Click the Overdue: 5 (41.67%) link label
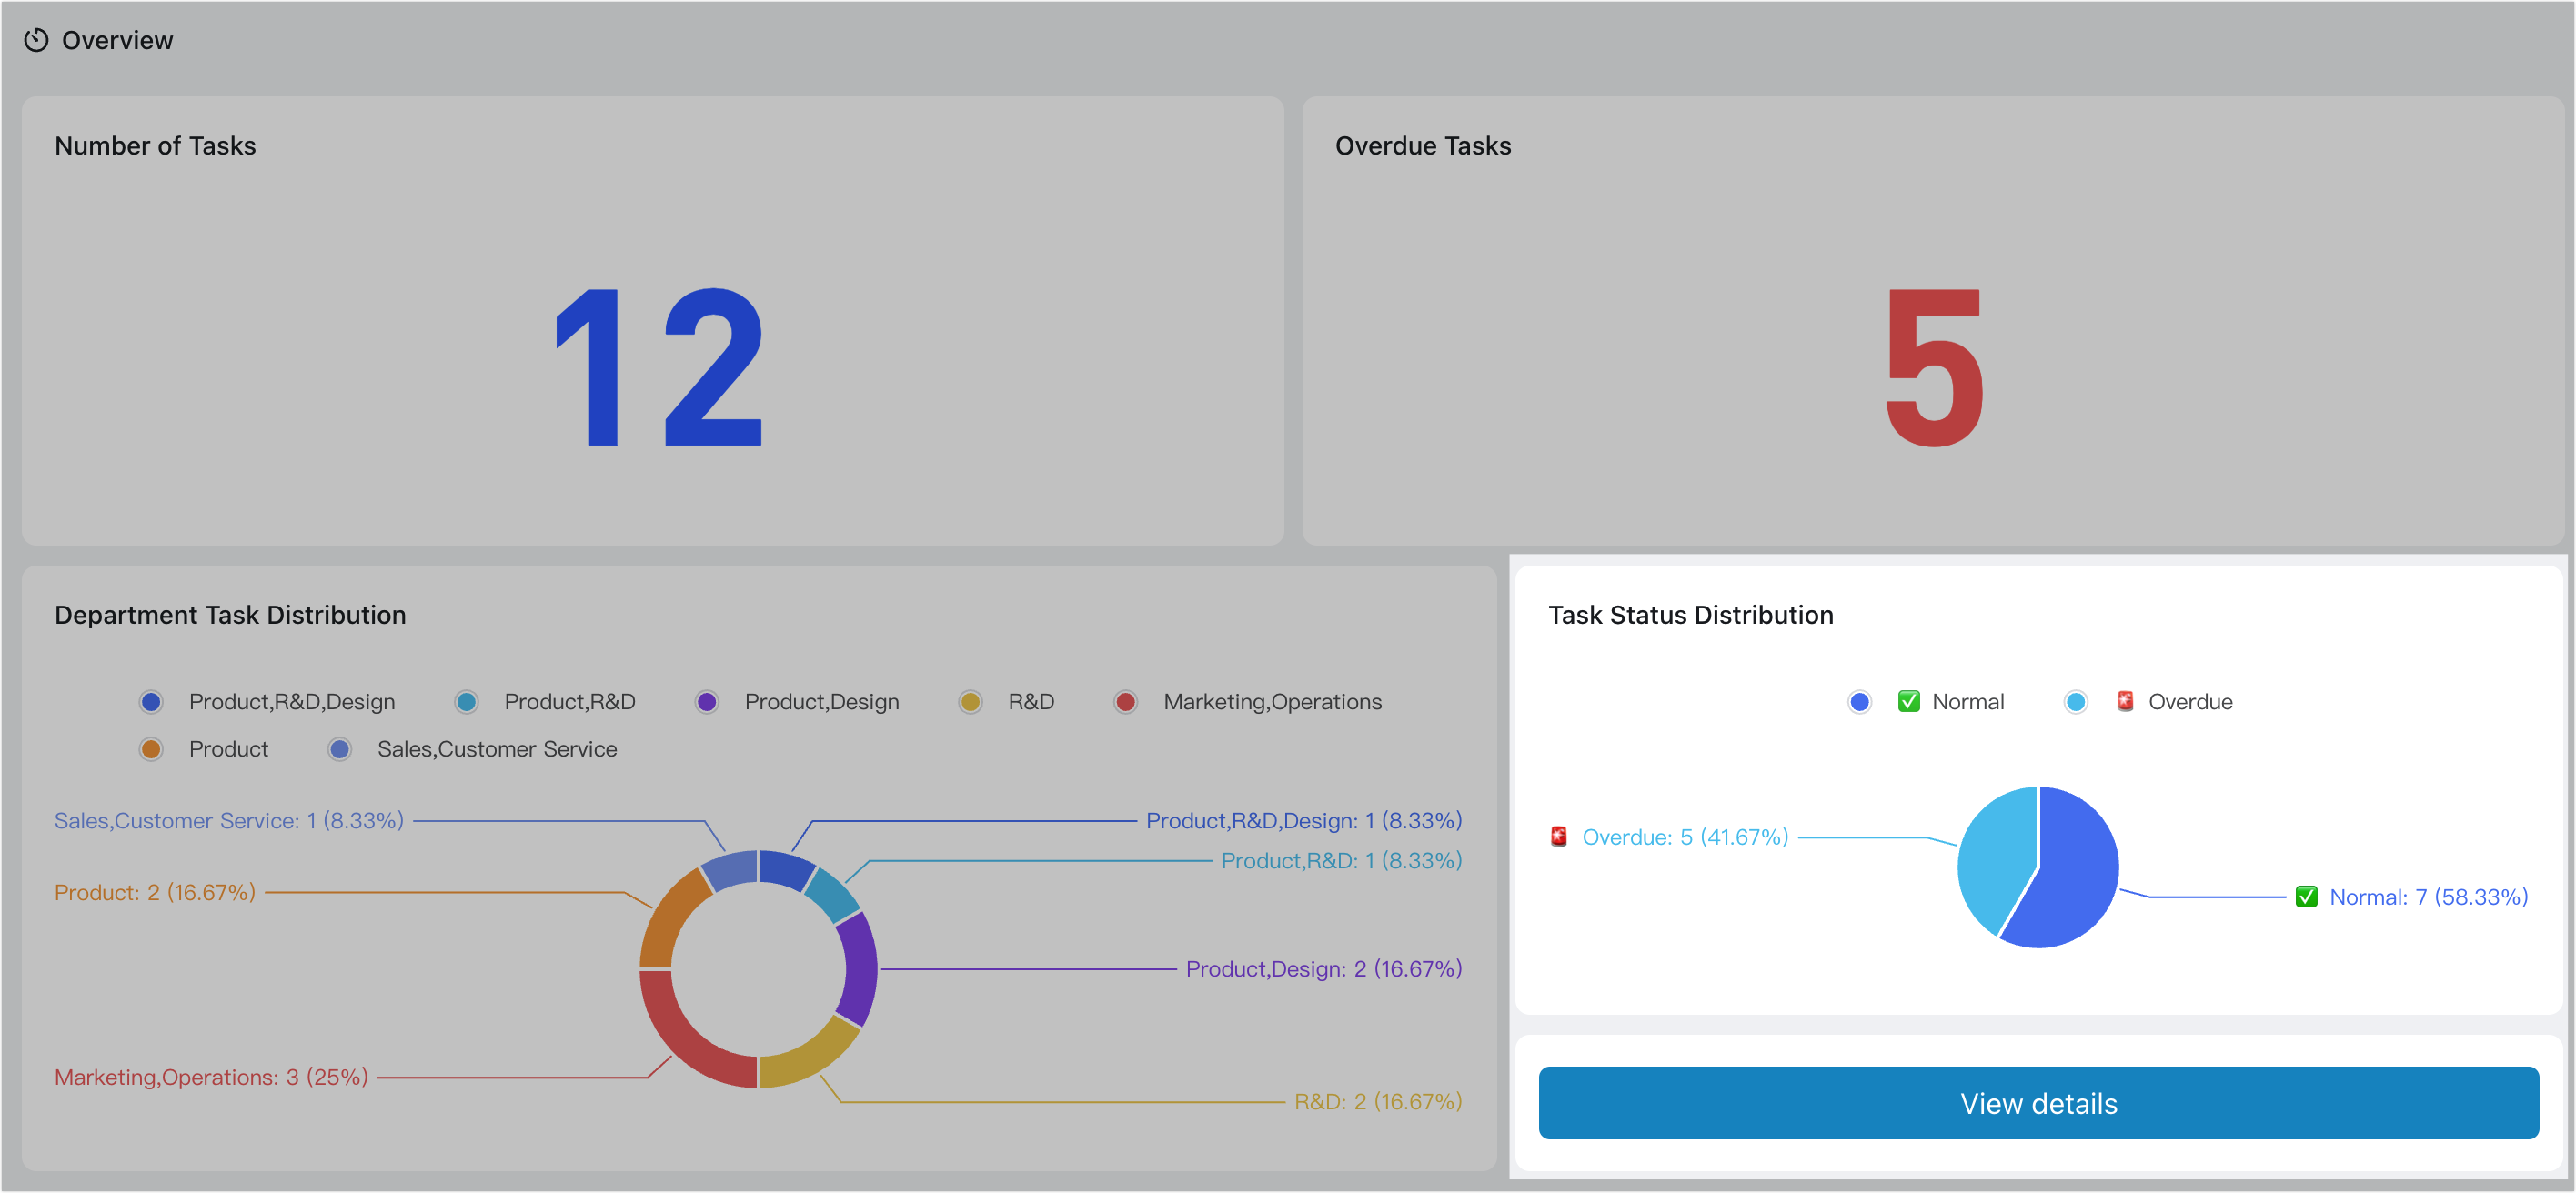Viewport: 2576px width, 1193px height. pyautogui.click(x=1683, y=837)
